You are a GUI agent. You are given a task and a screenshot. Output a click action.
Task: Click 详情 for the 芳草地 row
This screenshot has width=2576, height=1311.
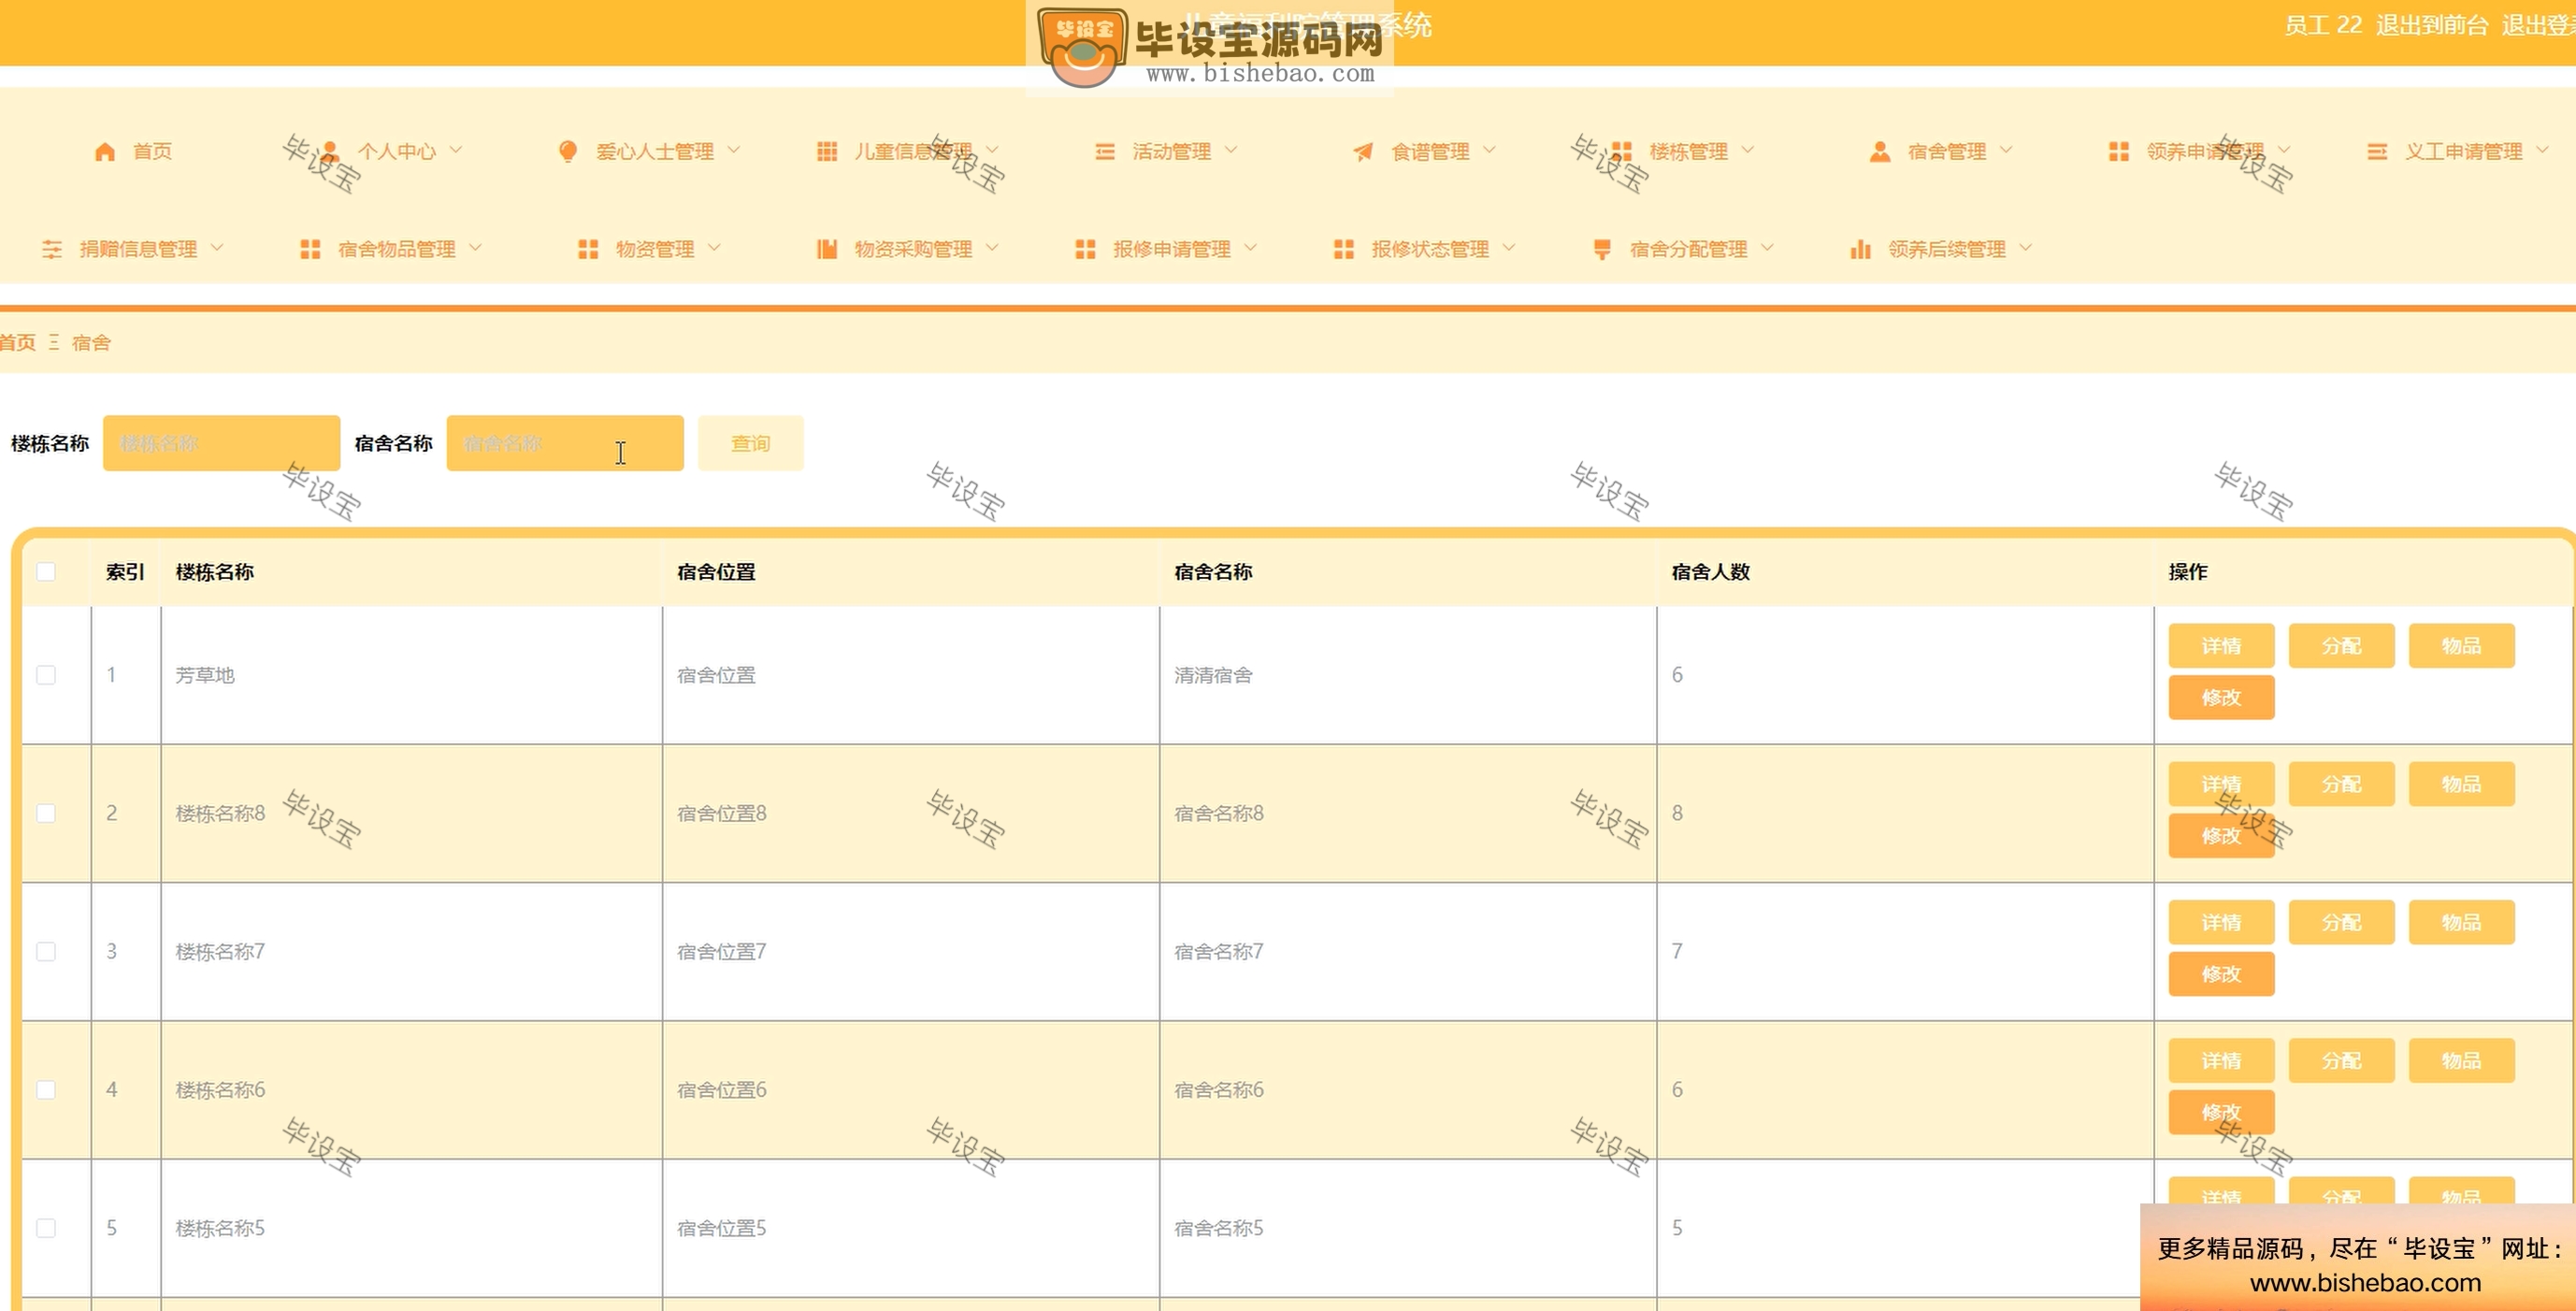point(2222,646)
